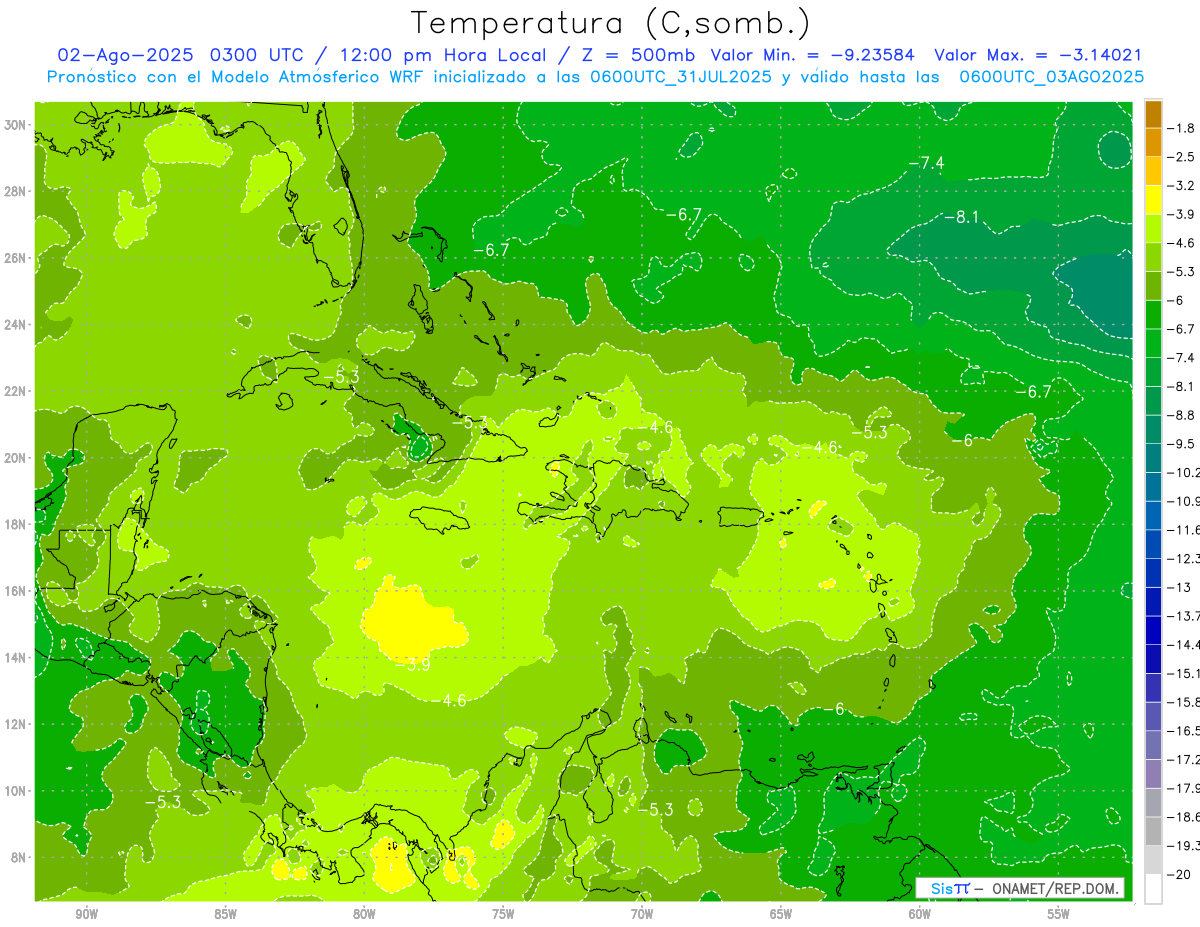The image size is (1200, 927).
Task: Click the -1.8 legend value
Action: 1182,128
